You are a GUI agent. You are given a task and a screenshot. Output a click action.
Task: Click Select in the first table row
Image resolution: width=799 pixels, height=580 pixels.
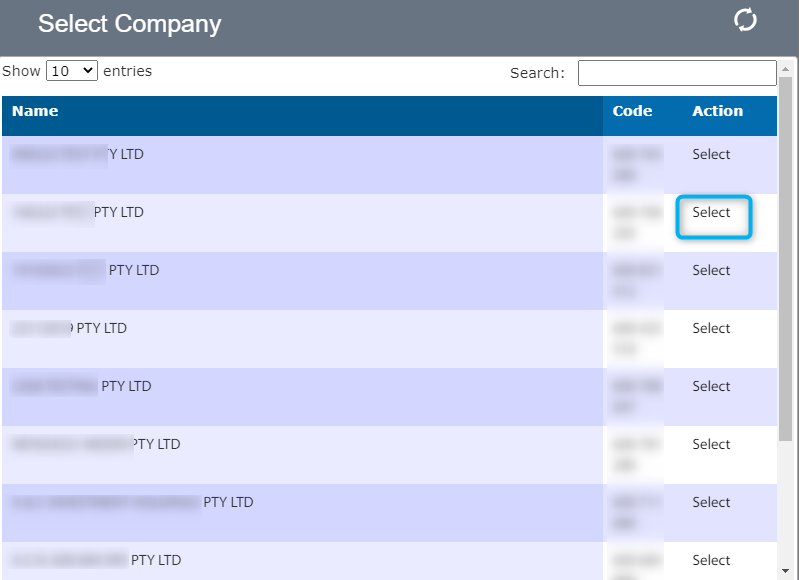coord(711,154)
